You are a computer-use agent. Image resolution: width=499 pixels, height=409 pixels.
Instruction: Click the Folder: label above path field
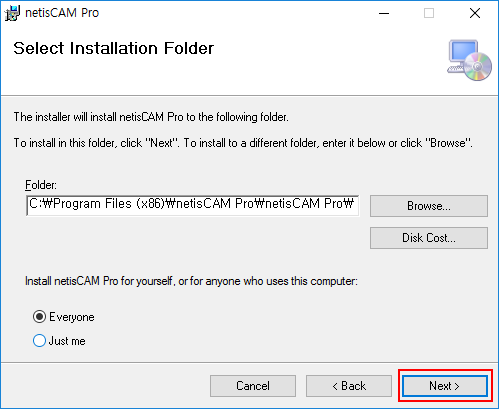[x=41, y=185]
